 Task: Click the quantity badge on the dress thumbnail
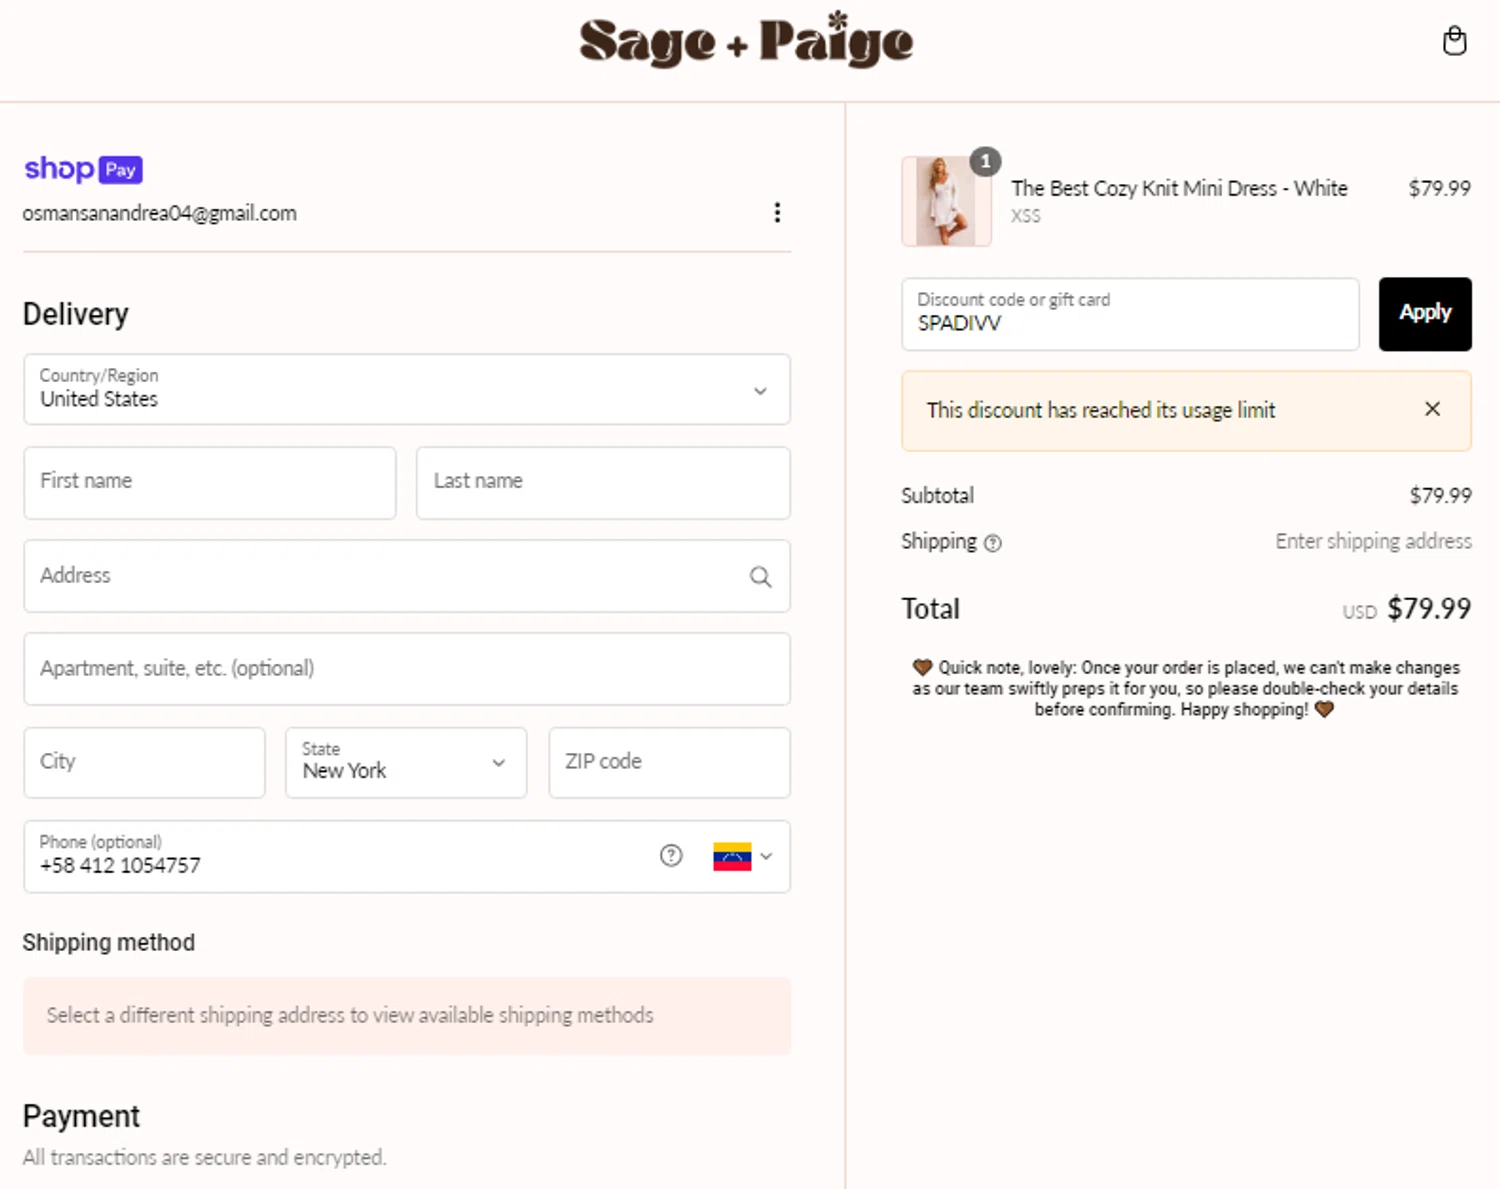[985, 161]
